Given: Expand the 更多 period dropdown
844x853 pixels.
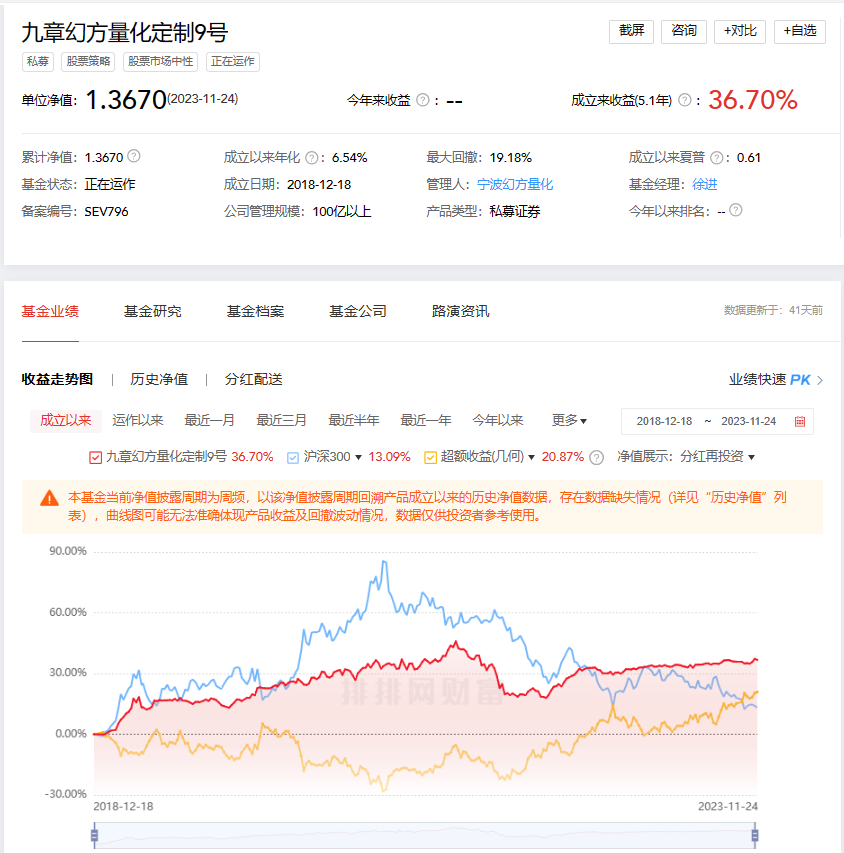Looking at the screenshot, I should 569,421.
